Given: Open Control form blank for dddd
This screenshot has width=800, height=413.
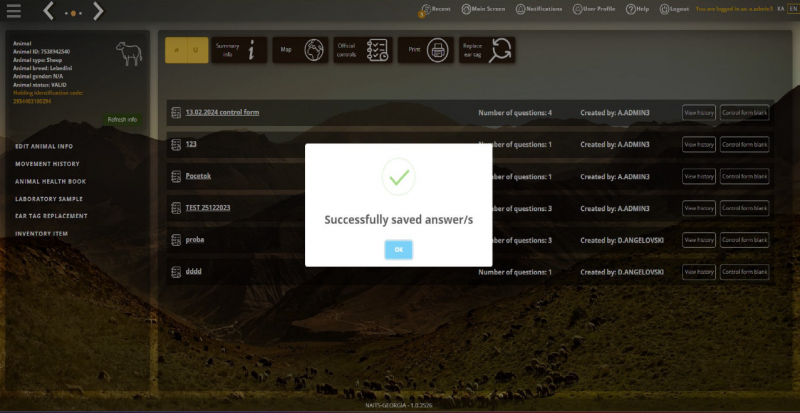Looking at the screenshot, I should tap(744, 272).
